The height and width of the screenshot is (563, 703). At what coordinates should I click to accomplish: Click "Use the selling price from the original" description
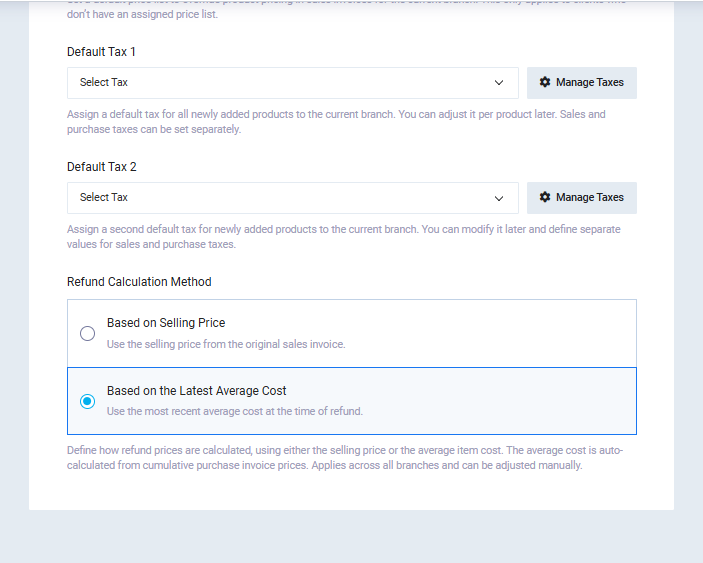click(226, 344)
